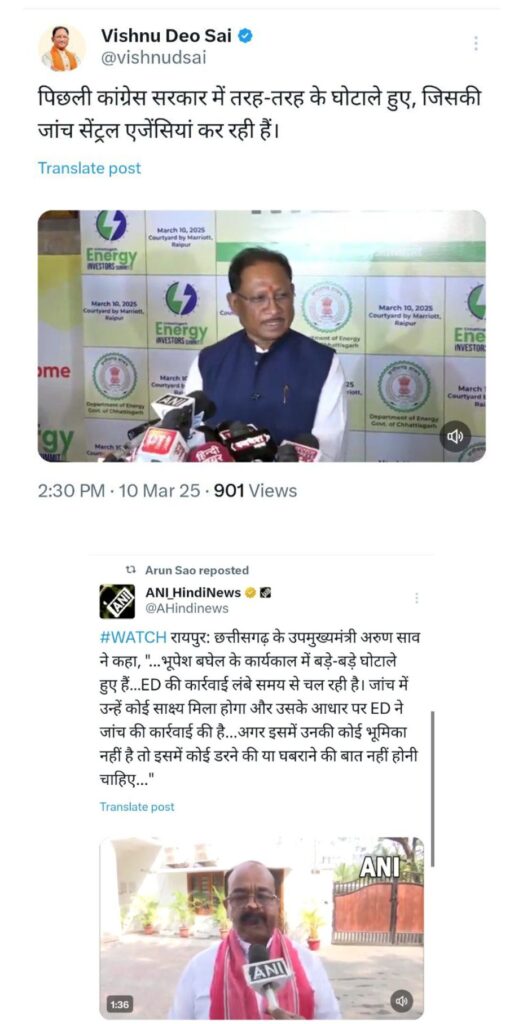Open the three-dot menu on Vishnu Deo Sai's post
This screenshot has height=1024, width=510.
pos(475,44)
